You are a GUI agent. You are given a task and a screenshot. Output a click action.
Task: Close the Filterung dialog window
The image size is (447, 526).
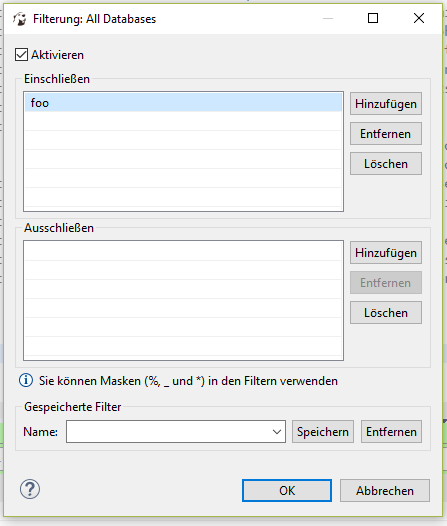(419, 18)
